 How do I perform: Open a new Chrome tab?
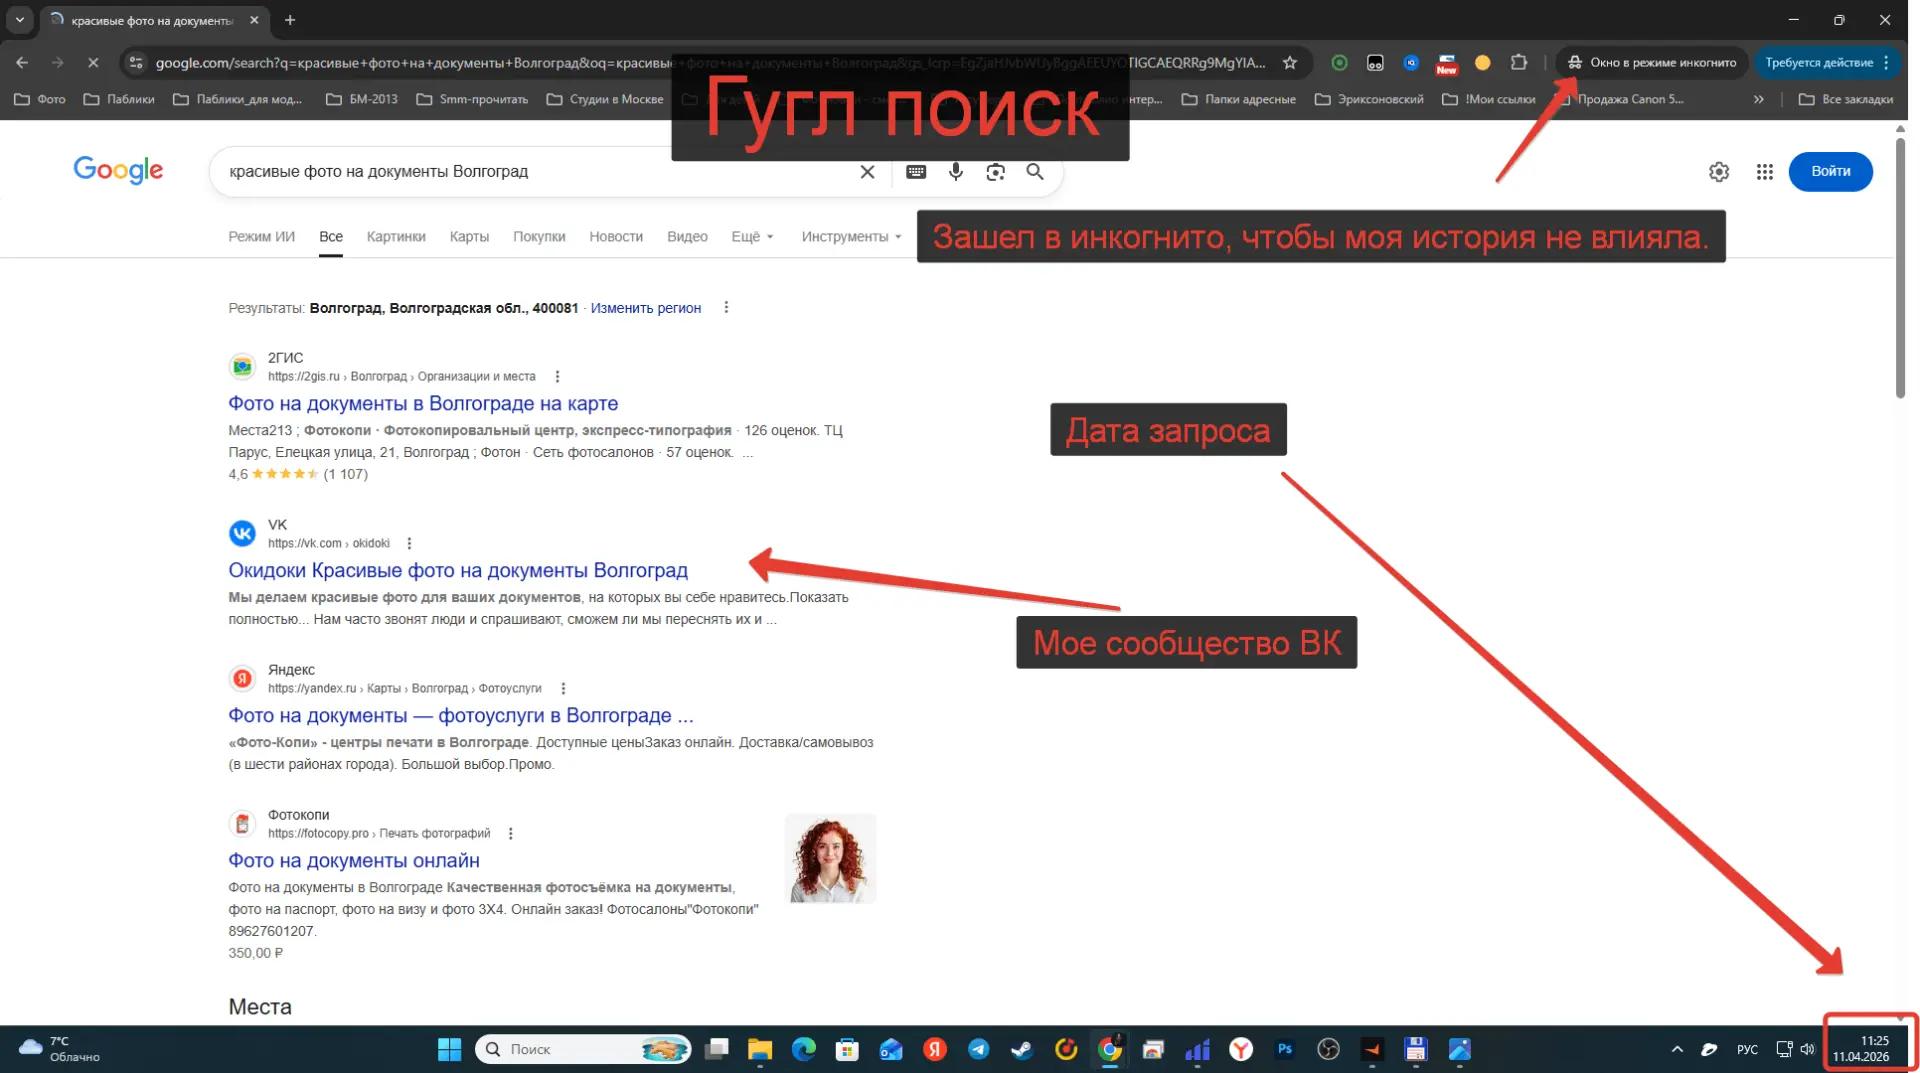[290, 20]
